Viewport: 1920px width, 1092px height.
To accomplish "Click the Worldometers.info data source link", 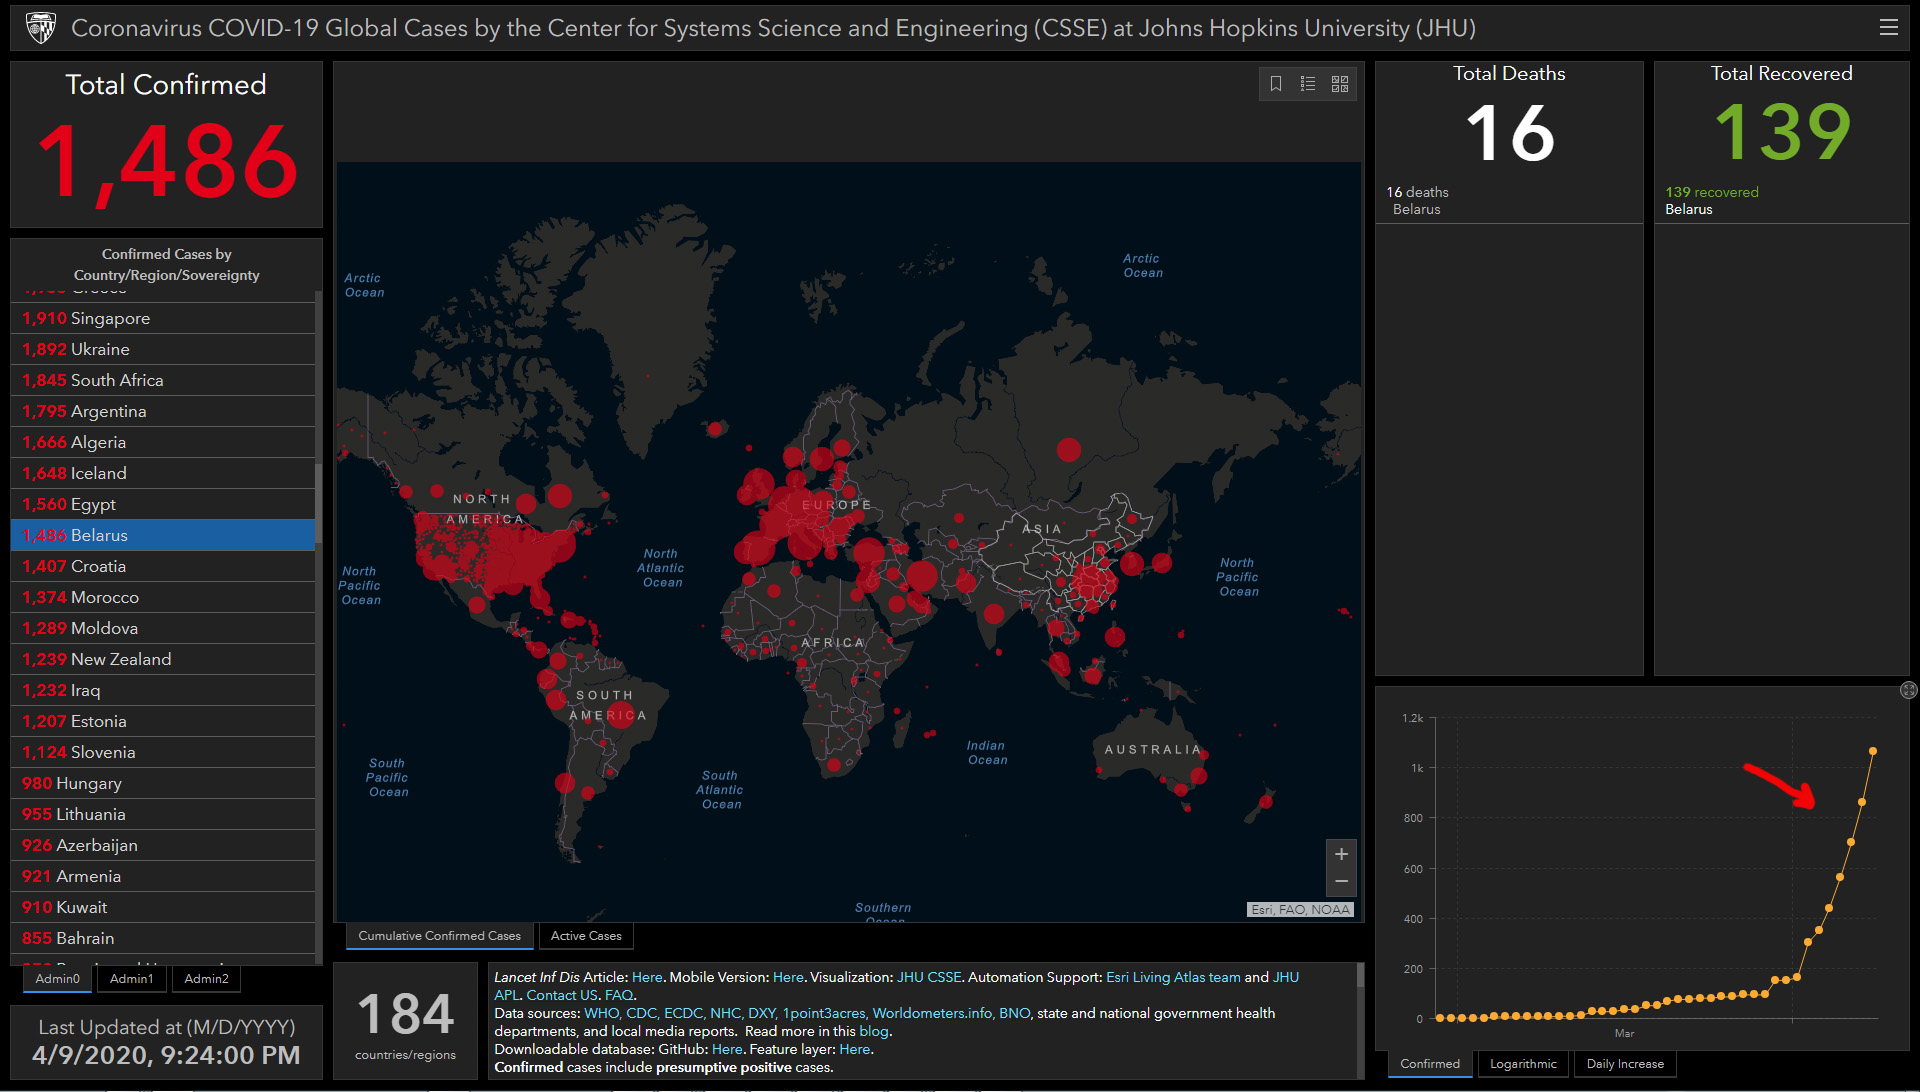I will pos(932,1013).
